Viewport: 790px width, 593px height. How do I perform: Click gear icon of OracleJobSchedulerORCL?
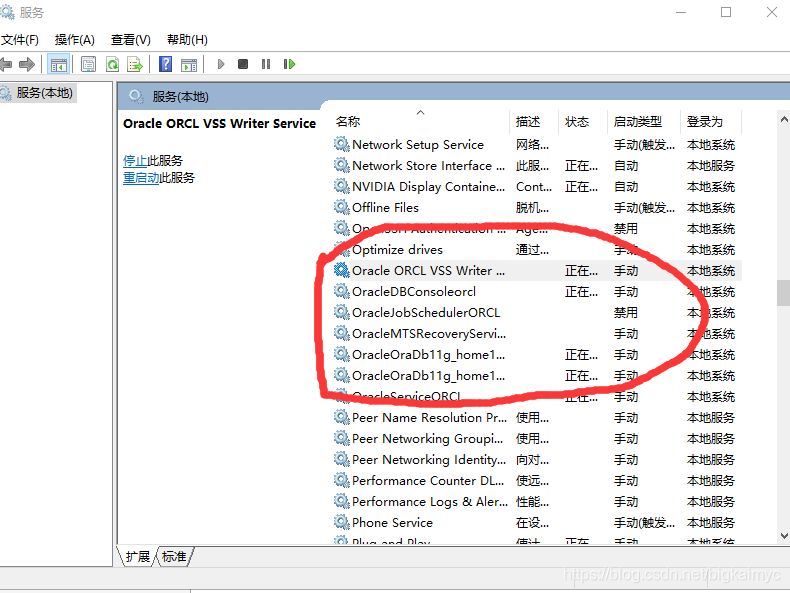pyautogui.click(x=342, y=312)
